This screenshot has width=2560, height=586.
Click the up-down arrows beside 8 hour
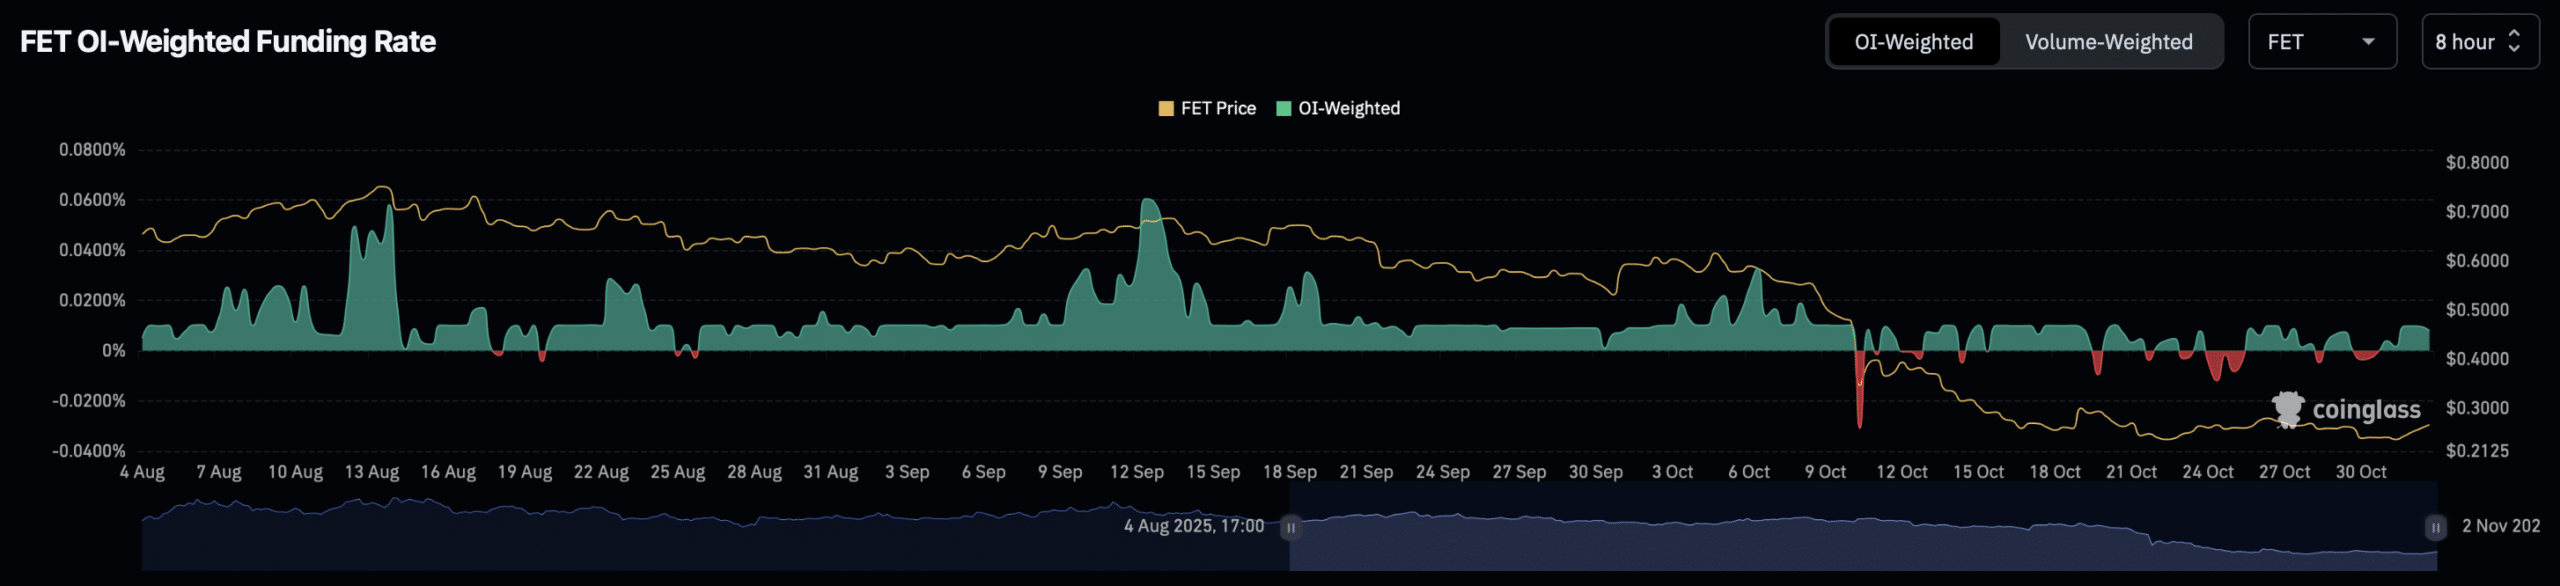click(2514, 42)
